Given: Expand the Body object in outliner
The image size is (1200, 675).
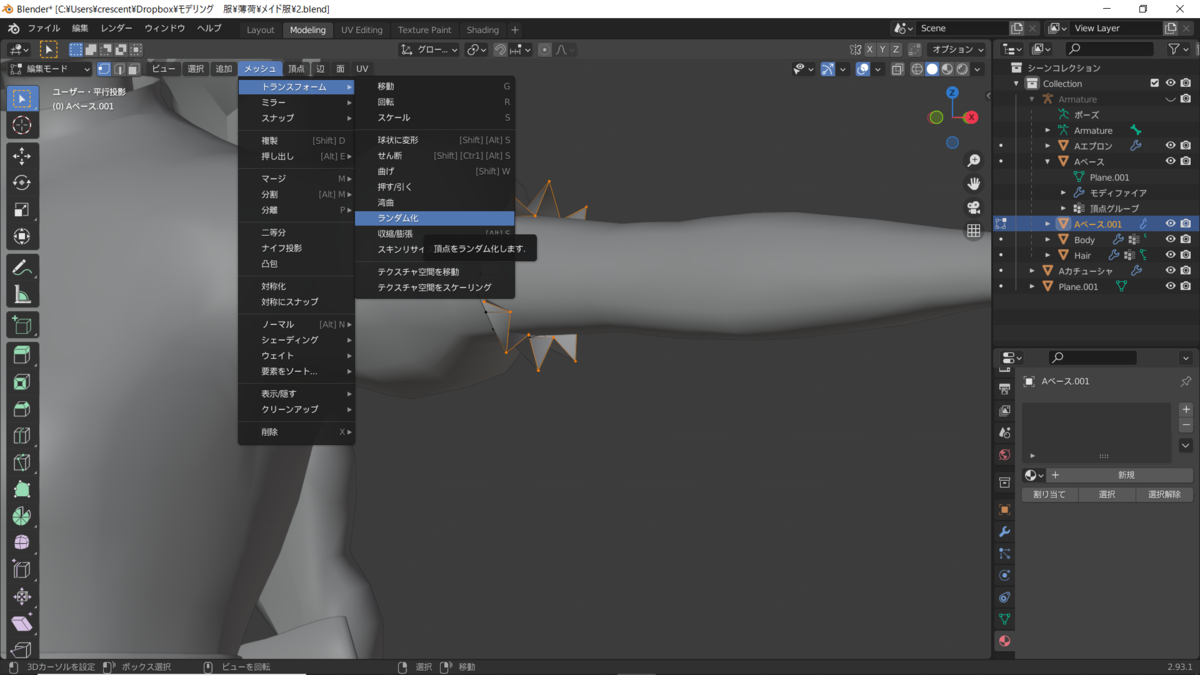Looking at the screenshot, I should 1048,240.
